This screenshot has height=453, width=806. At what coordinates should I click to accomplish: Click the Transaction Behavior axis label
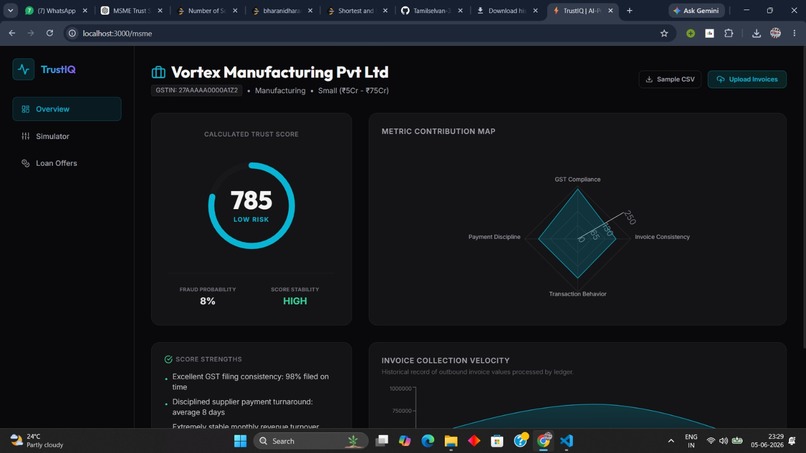pos(577,294)
